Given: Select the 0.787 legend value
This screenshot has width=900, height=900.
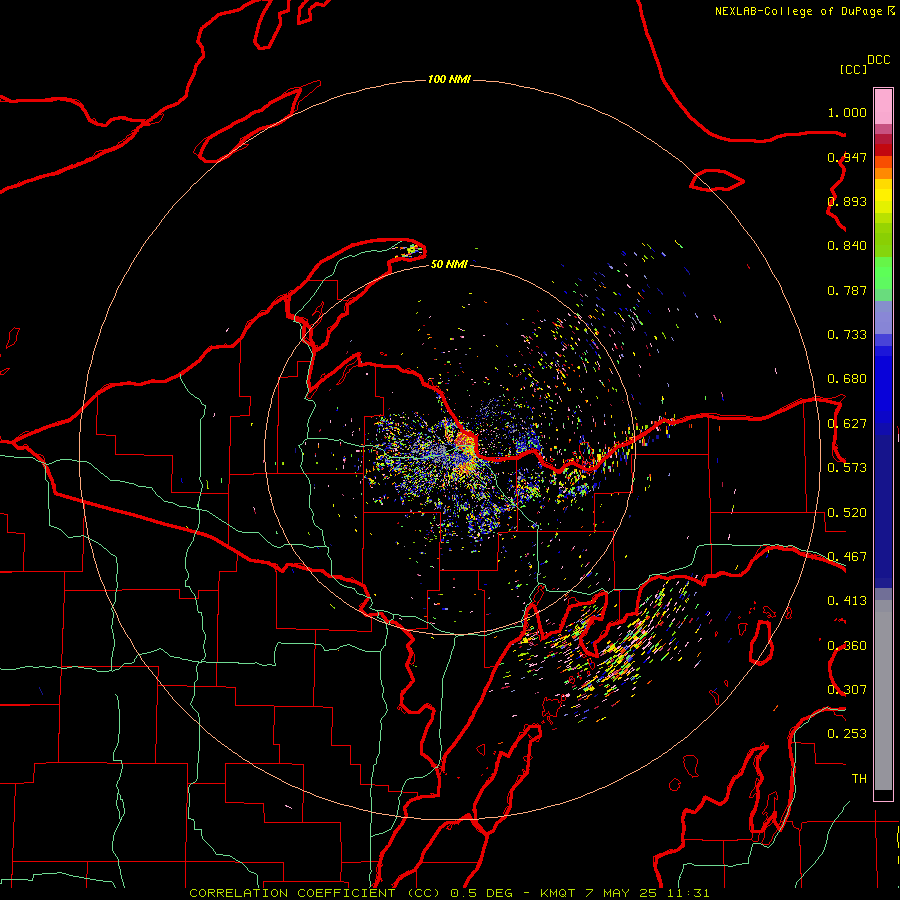Looking at the screenshot, I should [x=847, y=290].
